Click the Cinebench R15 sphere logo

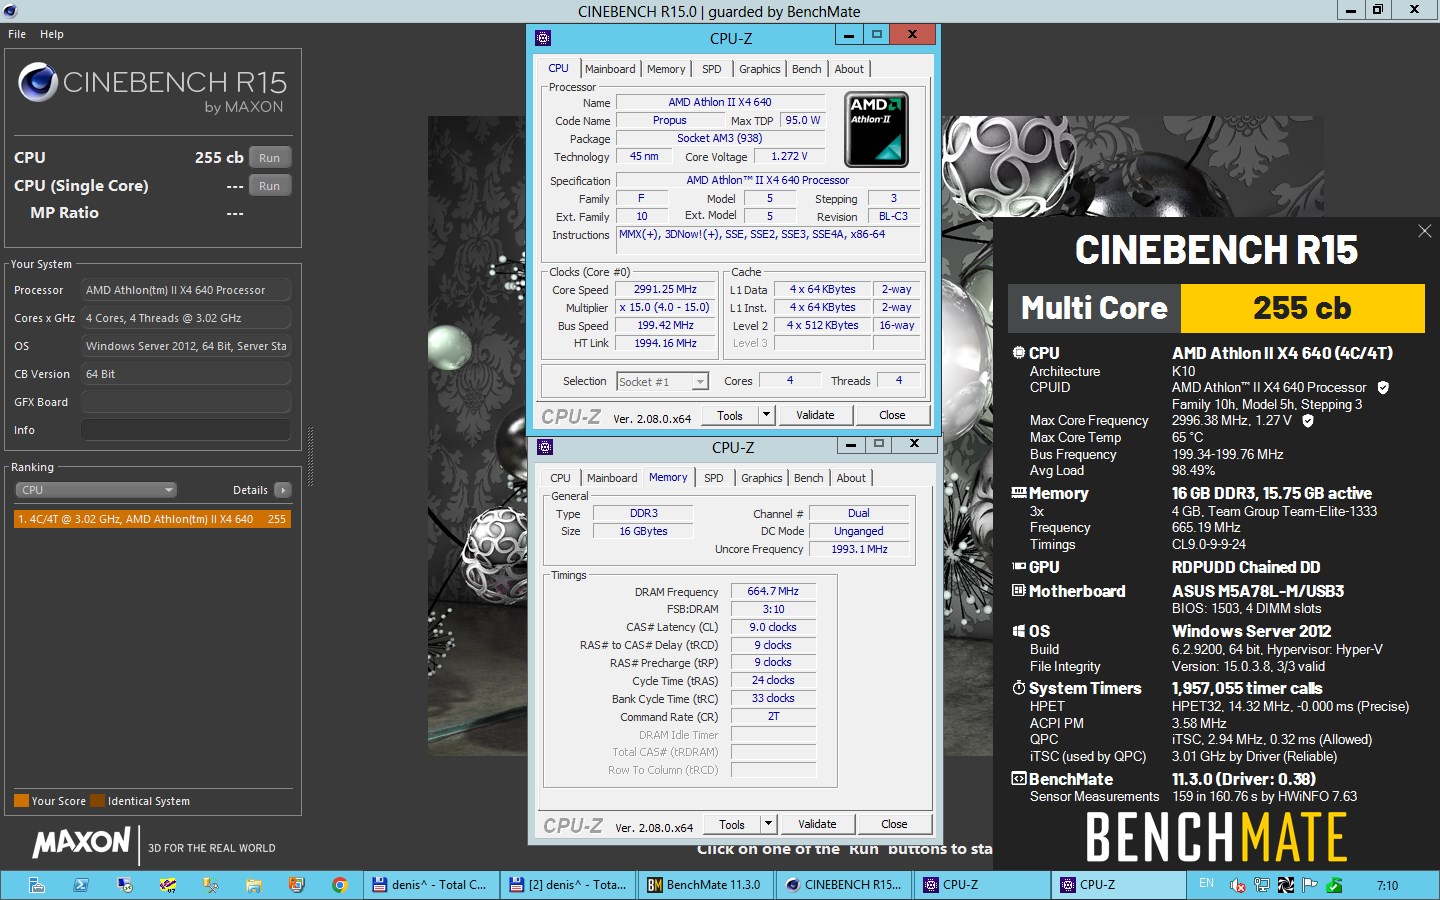coord(38,82)
